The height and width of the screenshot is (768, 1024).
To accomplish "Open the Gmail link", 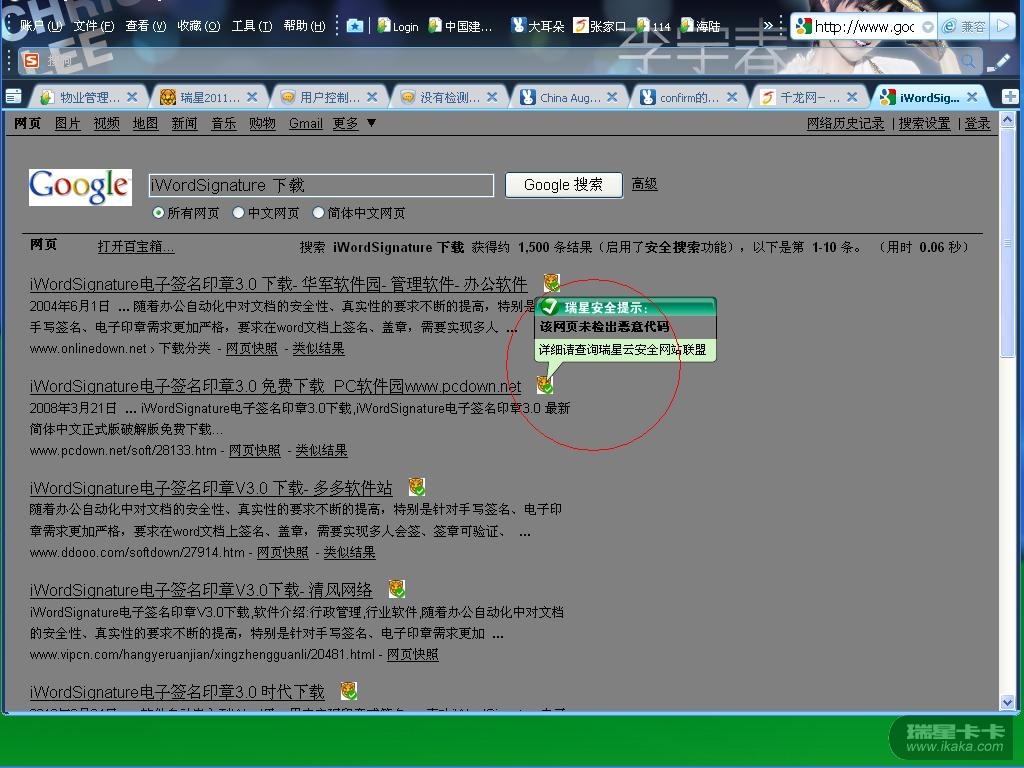I will pyautogui.click(x=306, y=123).
